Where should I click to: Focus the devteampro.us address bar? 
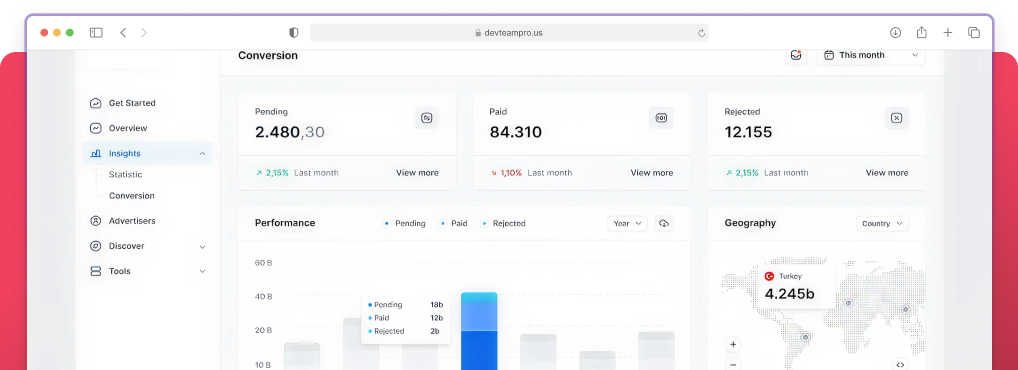tap(509, 32)
